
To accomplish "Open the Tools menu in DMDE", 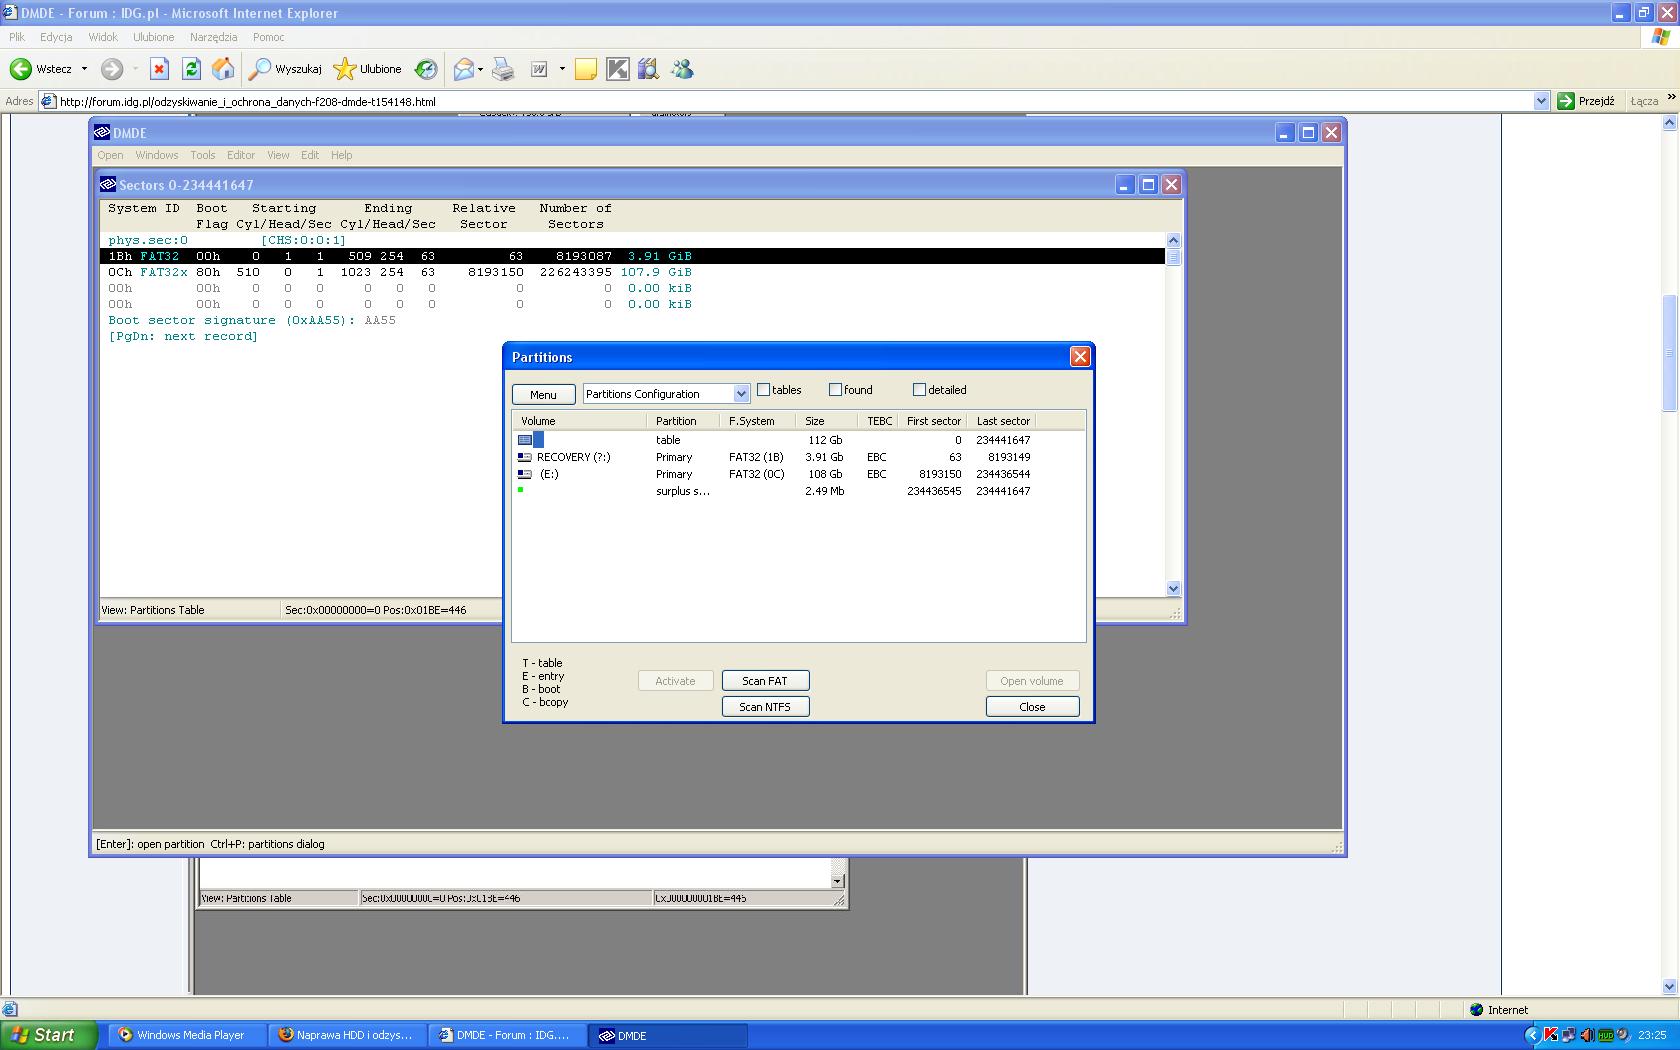I will [203, 155].
